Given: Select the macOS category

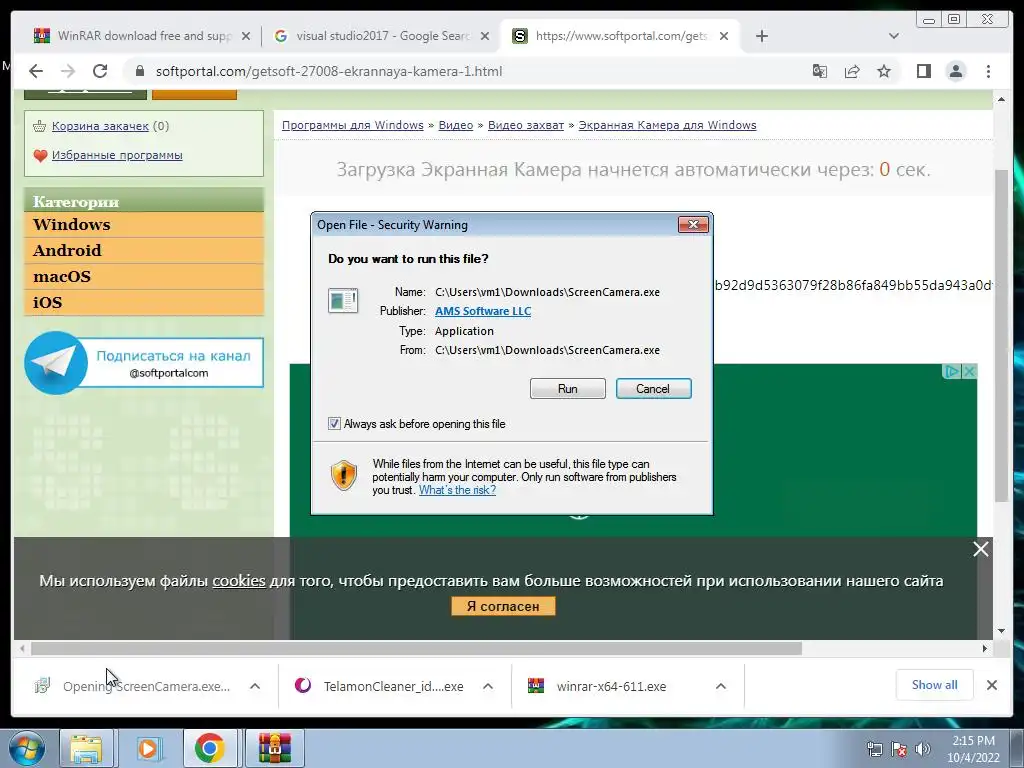Looking at the screenshot, I should pyautogui.click(x=144, y=277).
